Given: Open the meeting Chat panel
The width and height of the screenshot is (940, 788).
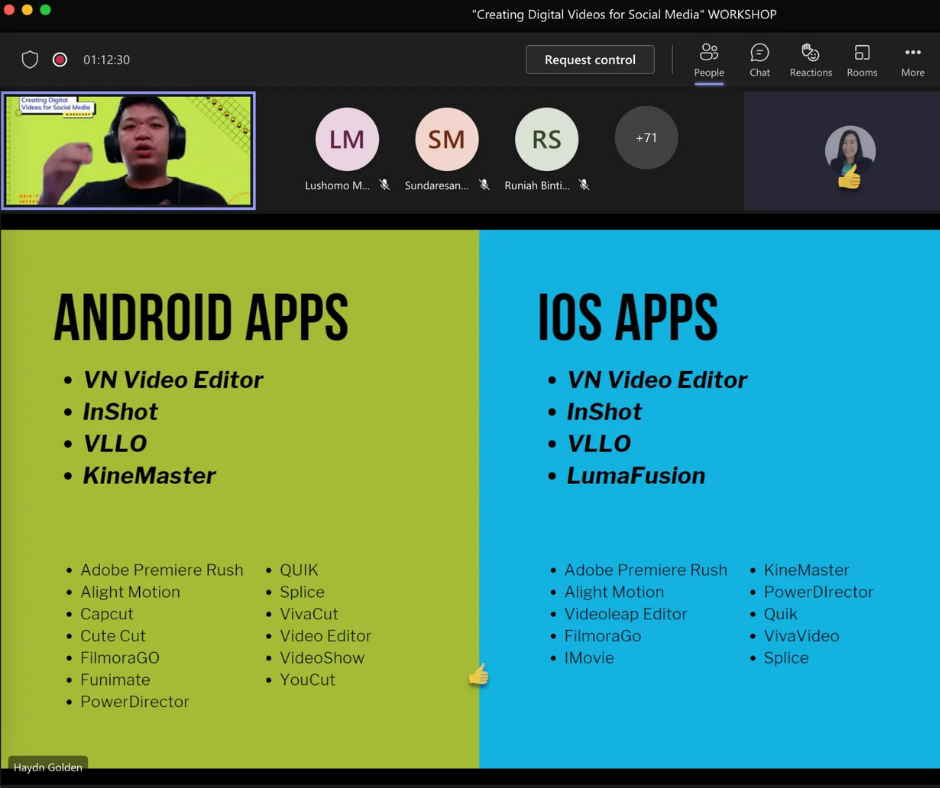Looking at the screenshot, I should (x=760, y=61).
